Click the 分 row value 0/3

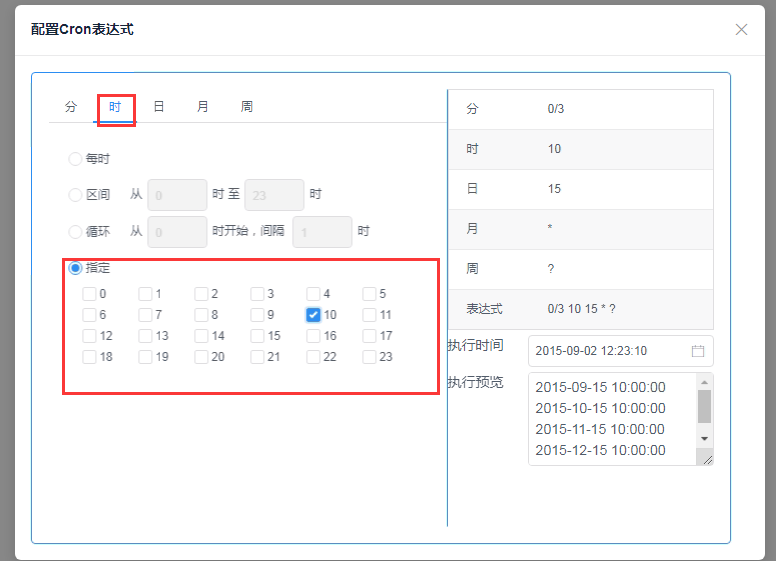click(556, 109)
